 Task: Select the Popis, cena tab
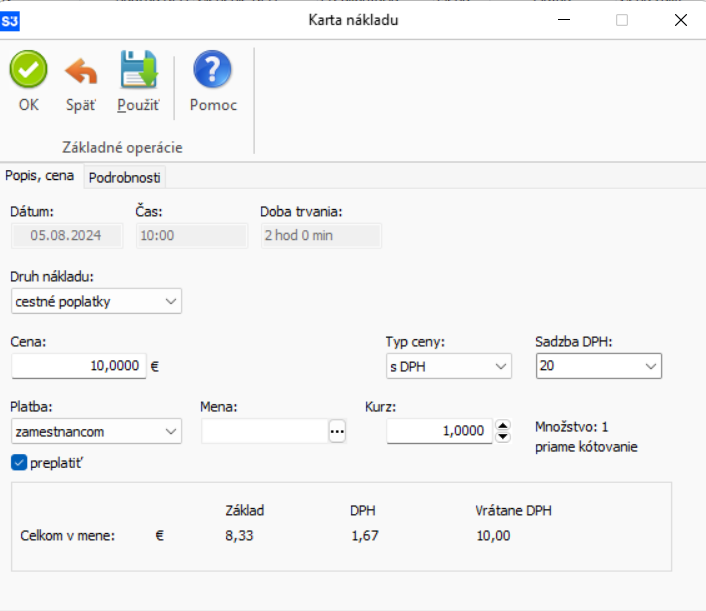coord(40,176)
